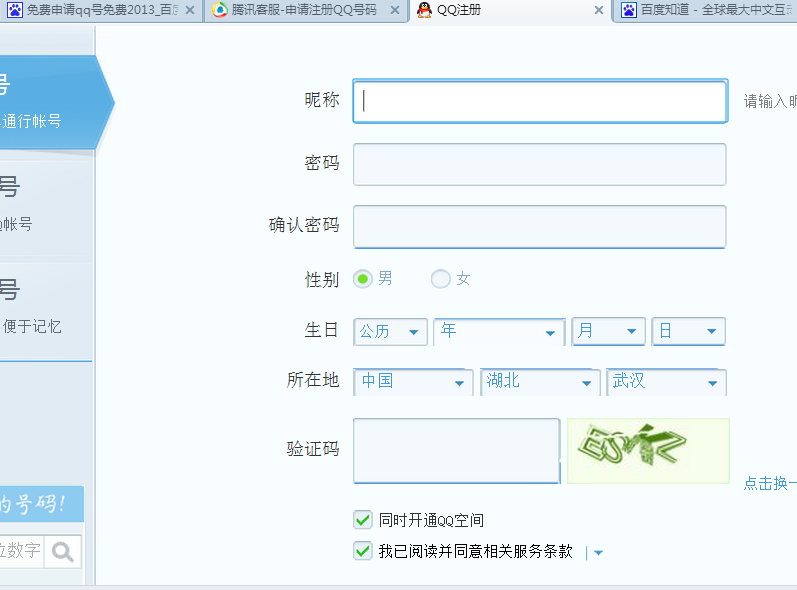Click the Baidu paw icon on 百度知道 tab
797x590 pixels.
click(x=629, y=10)
